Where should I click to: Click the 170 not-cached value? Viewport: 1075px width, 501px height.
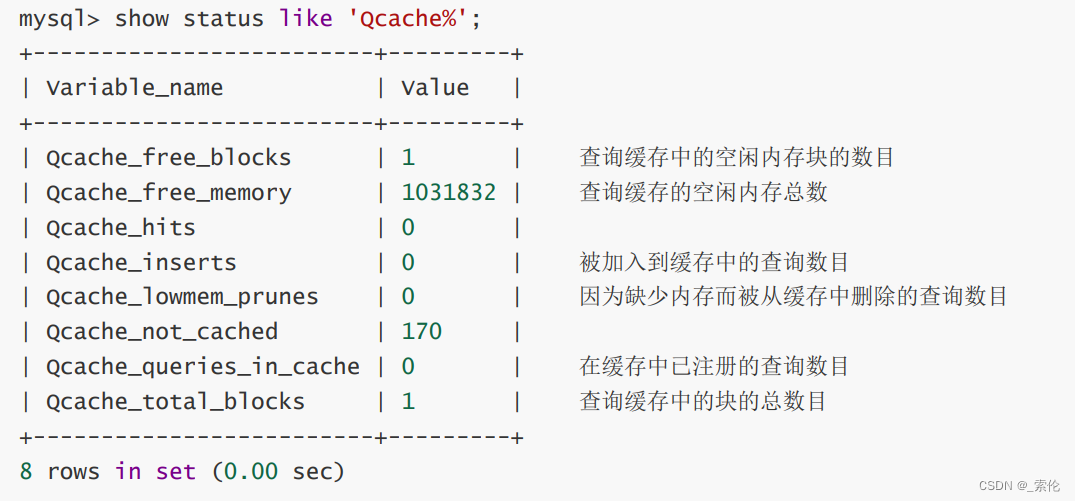coord(422,332)
